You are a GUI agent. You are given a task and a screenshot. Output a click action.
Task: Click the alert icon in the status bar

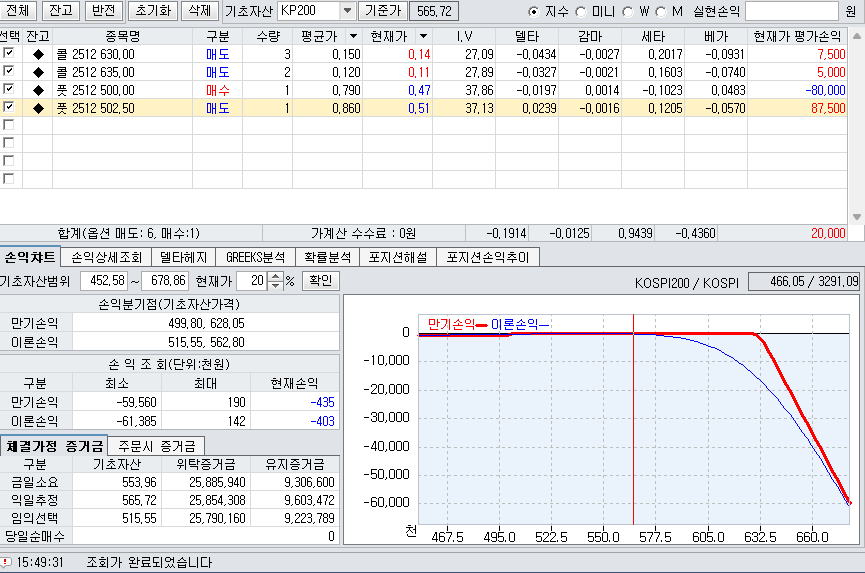[x=6, y=562]
